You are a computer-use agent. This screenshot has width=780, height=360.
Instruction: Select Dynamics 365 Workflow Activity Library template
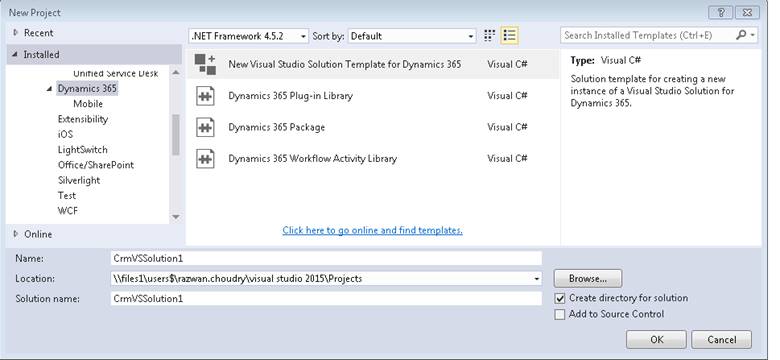[x=373, y=159]
